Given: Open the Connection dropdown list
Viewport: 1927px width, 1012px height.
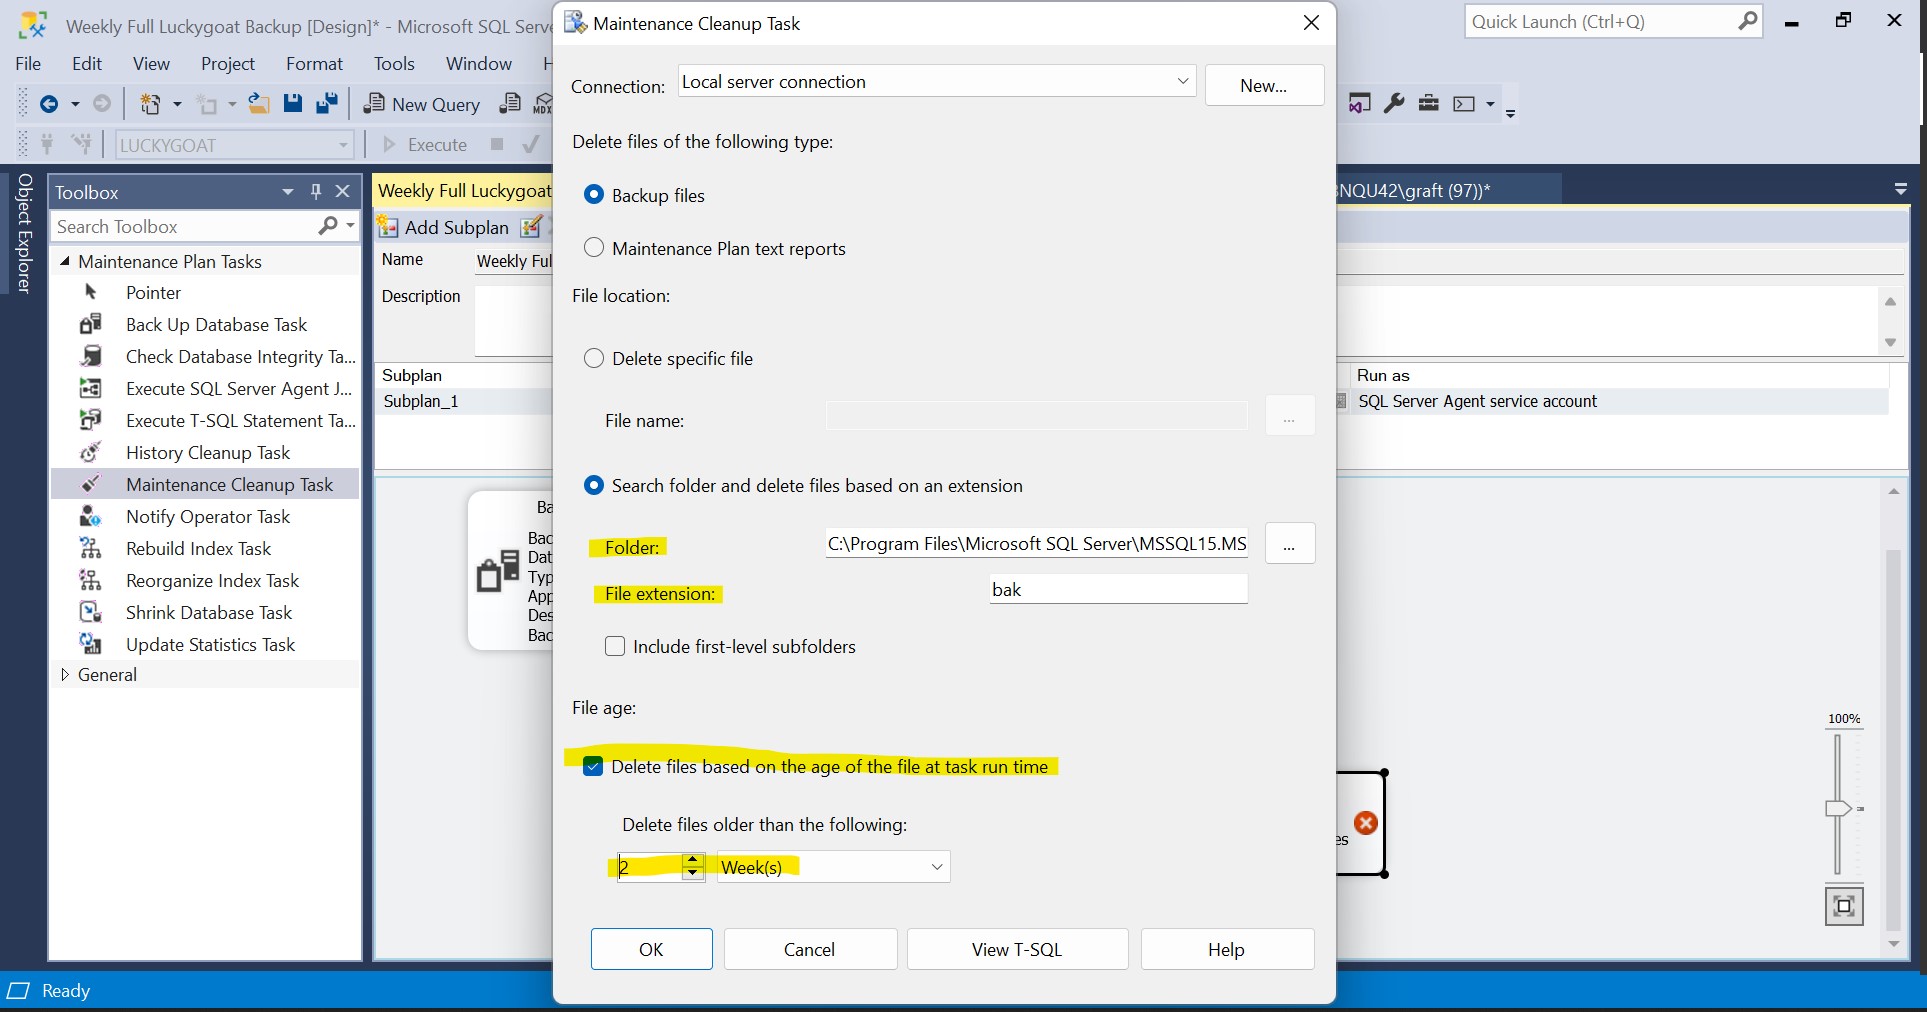Looking at the screenshot, I should tap(1182, 82).
